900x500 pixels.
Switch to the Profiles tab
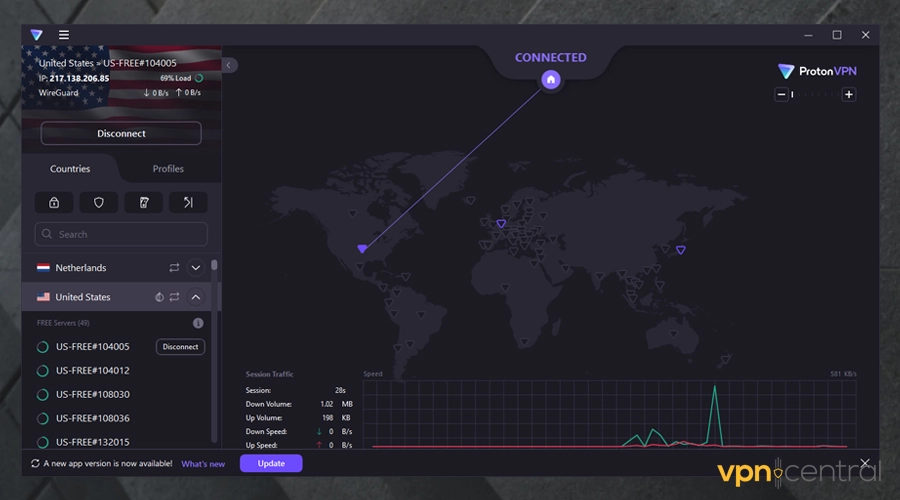pyautogui.click(x=168, y=169)
